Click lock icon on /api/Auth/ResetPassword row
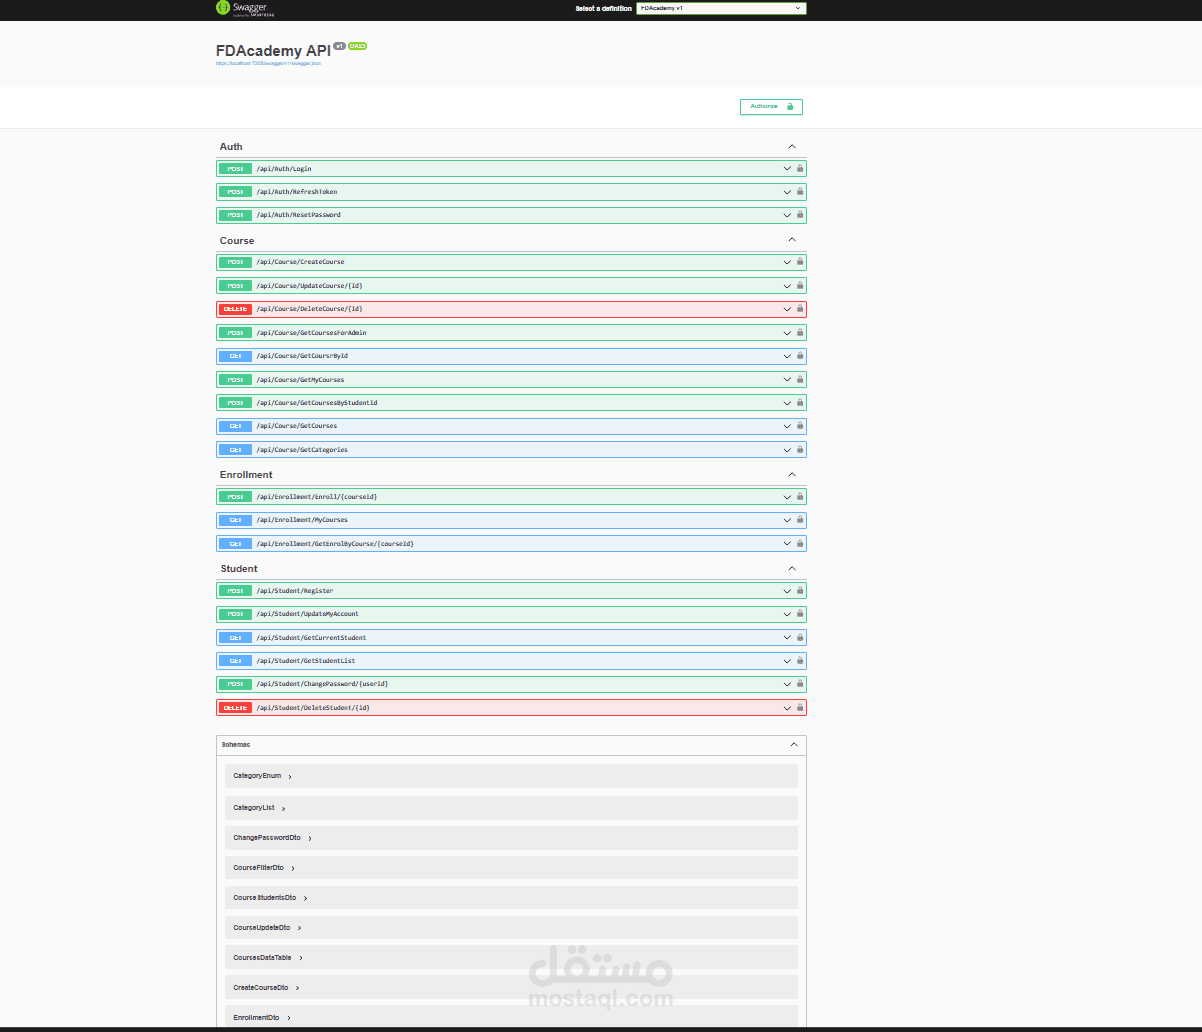This screenshot has height=1032, width=1202. coord(800,215)
